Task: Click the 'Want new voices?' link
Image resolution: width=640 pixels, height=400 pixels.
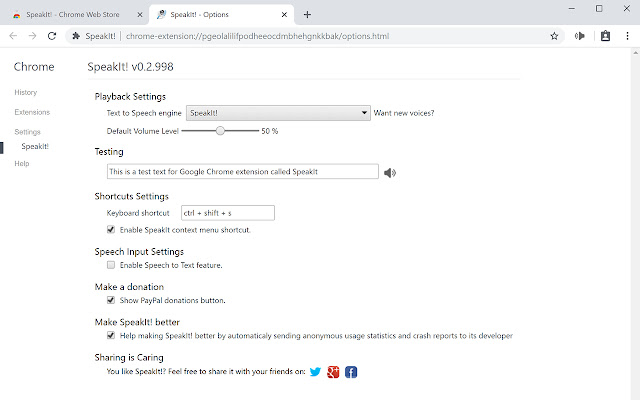Action: [404, 113]
